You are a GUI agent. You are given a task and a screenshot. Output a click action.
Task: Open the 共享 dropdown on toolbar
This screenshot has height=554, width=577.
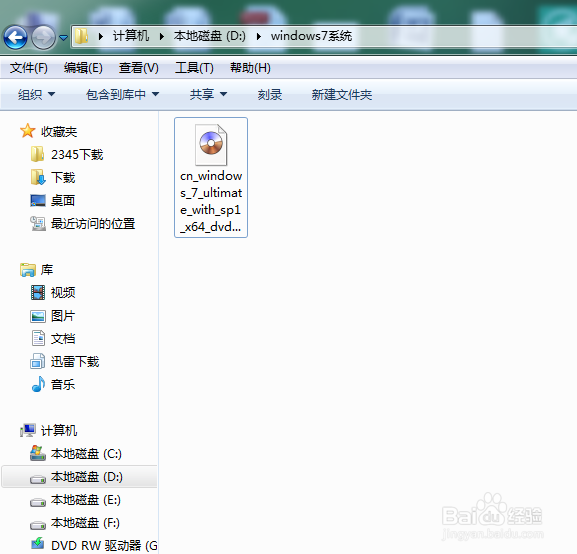(208, 95)
